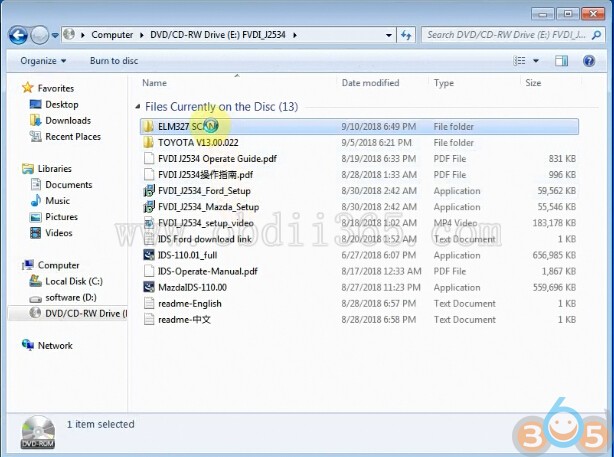
Task: Click the MP4 Video type cell
Action: (x=455, y=223)
